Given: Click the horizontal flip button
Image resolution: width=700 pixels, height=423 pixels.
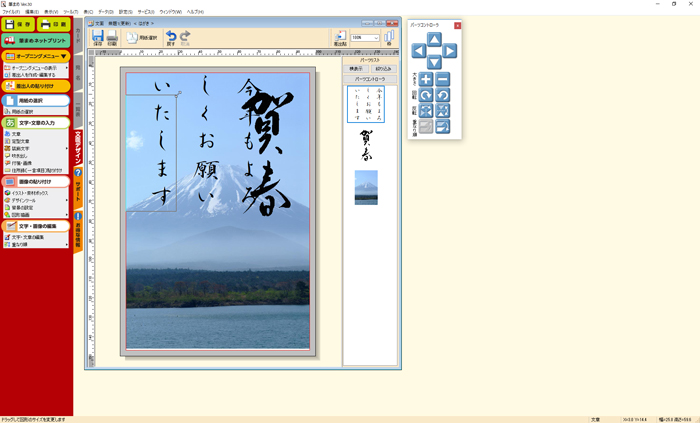Looking at the screenshot, I should tap(426, 110).
